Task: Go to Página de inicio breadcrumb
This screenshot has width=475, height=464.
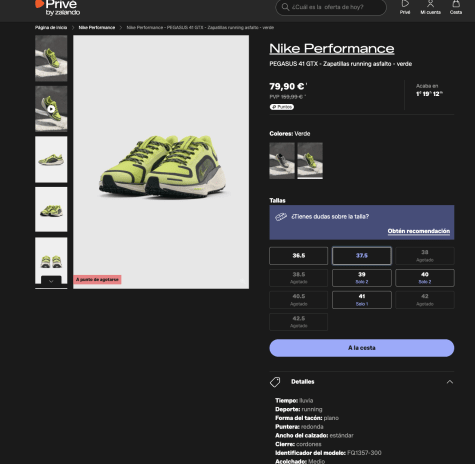Action: (x=51, y=28)
